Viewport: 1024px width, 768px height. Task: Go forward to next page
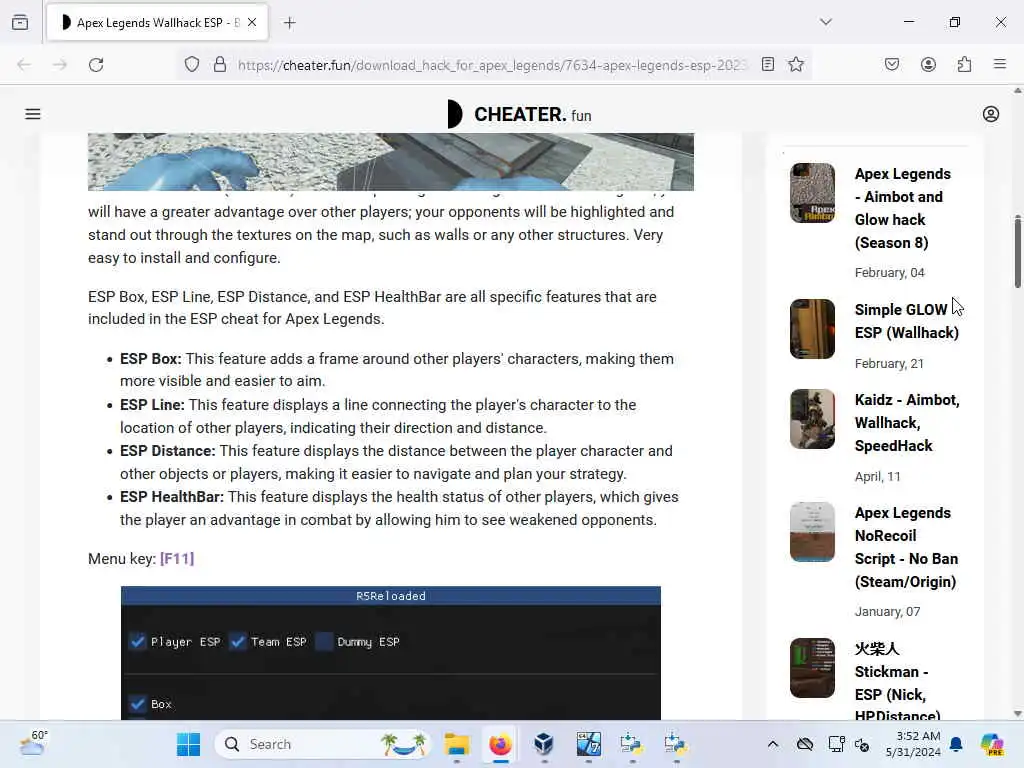(60, 65)
